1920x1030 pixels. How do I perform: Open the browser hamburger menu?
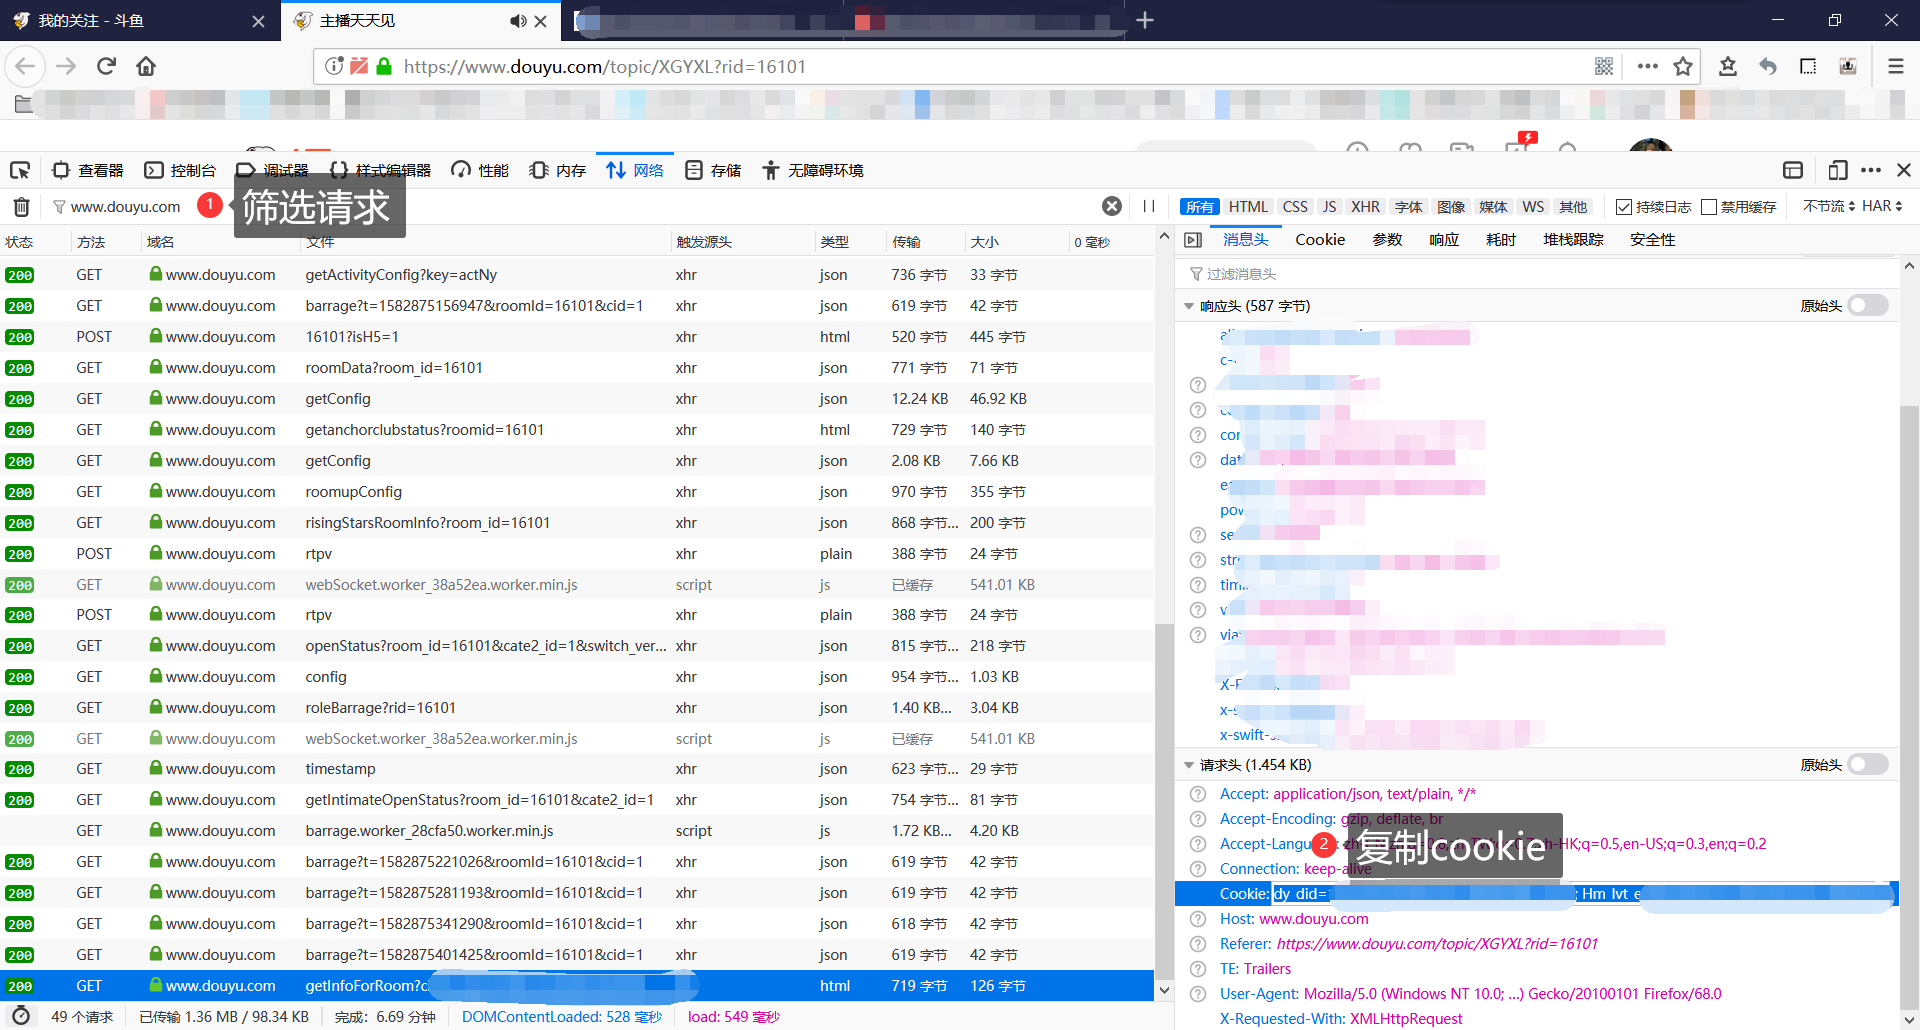(1895, 66)
